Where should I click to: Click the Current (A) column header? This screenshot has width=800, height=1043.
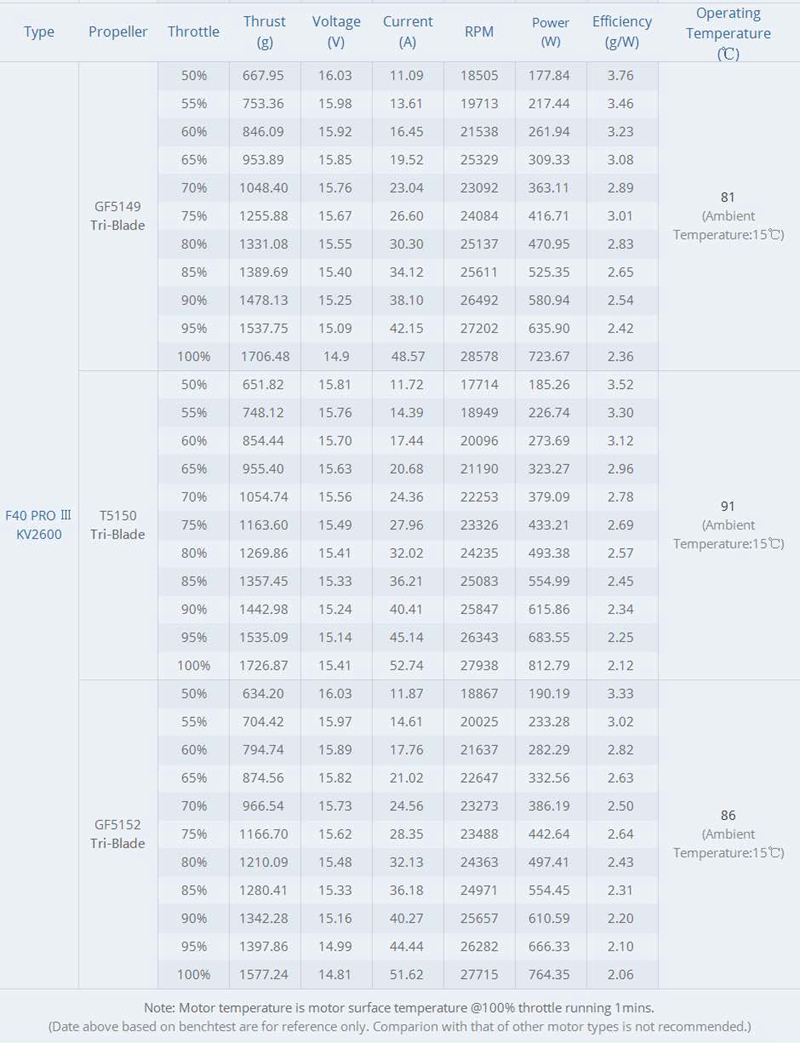coord(408,32)
